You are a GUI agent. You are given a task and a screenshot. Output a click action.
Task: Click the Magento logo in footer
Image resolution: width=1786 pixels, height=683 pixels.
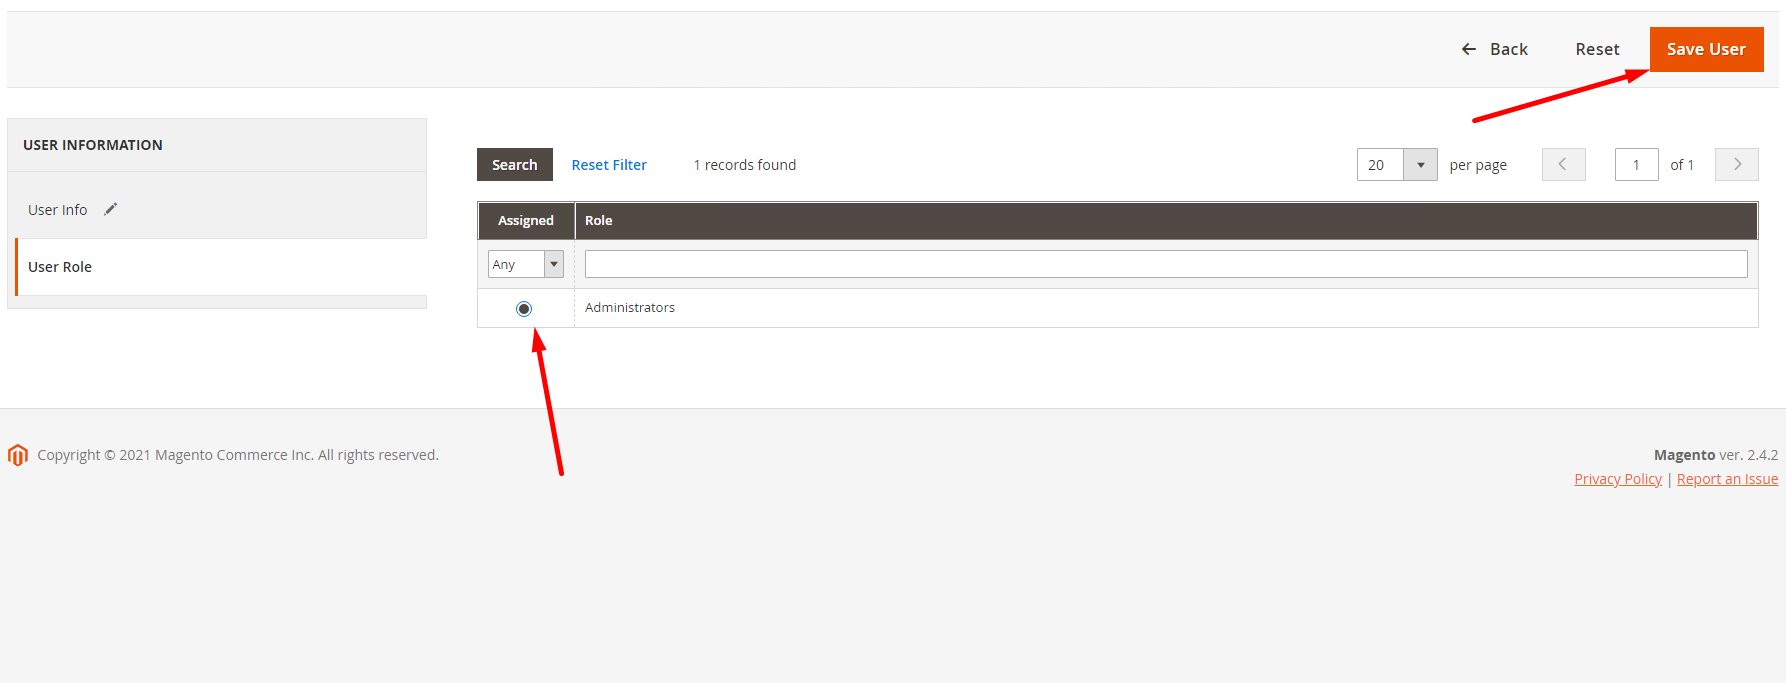coord(18,455)
